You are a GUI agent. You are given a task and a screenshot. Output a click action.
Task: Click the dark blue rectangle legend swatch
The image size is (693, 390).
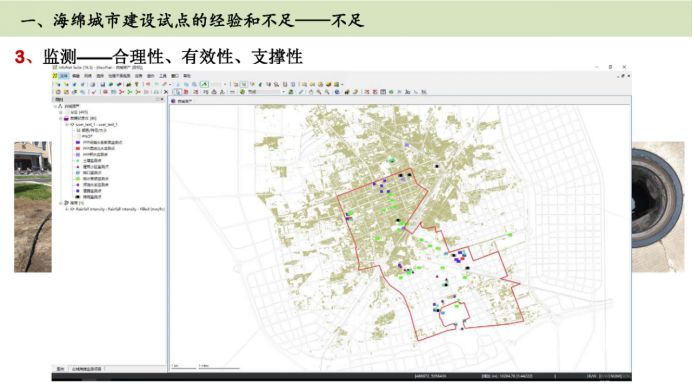(78, 142)
